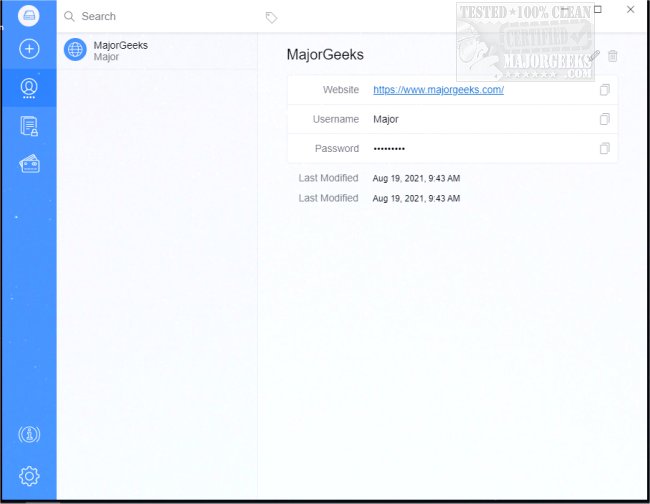Click the masked Password dots

[389, 149]
